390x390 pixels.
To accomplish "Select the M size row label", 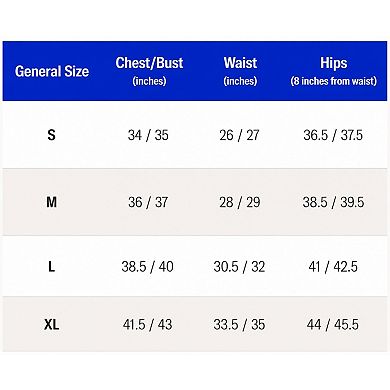I will pyautogui.click(x=51, y=202).
